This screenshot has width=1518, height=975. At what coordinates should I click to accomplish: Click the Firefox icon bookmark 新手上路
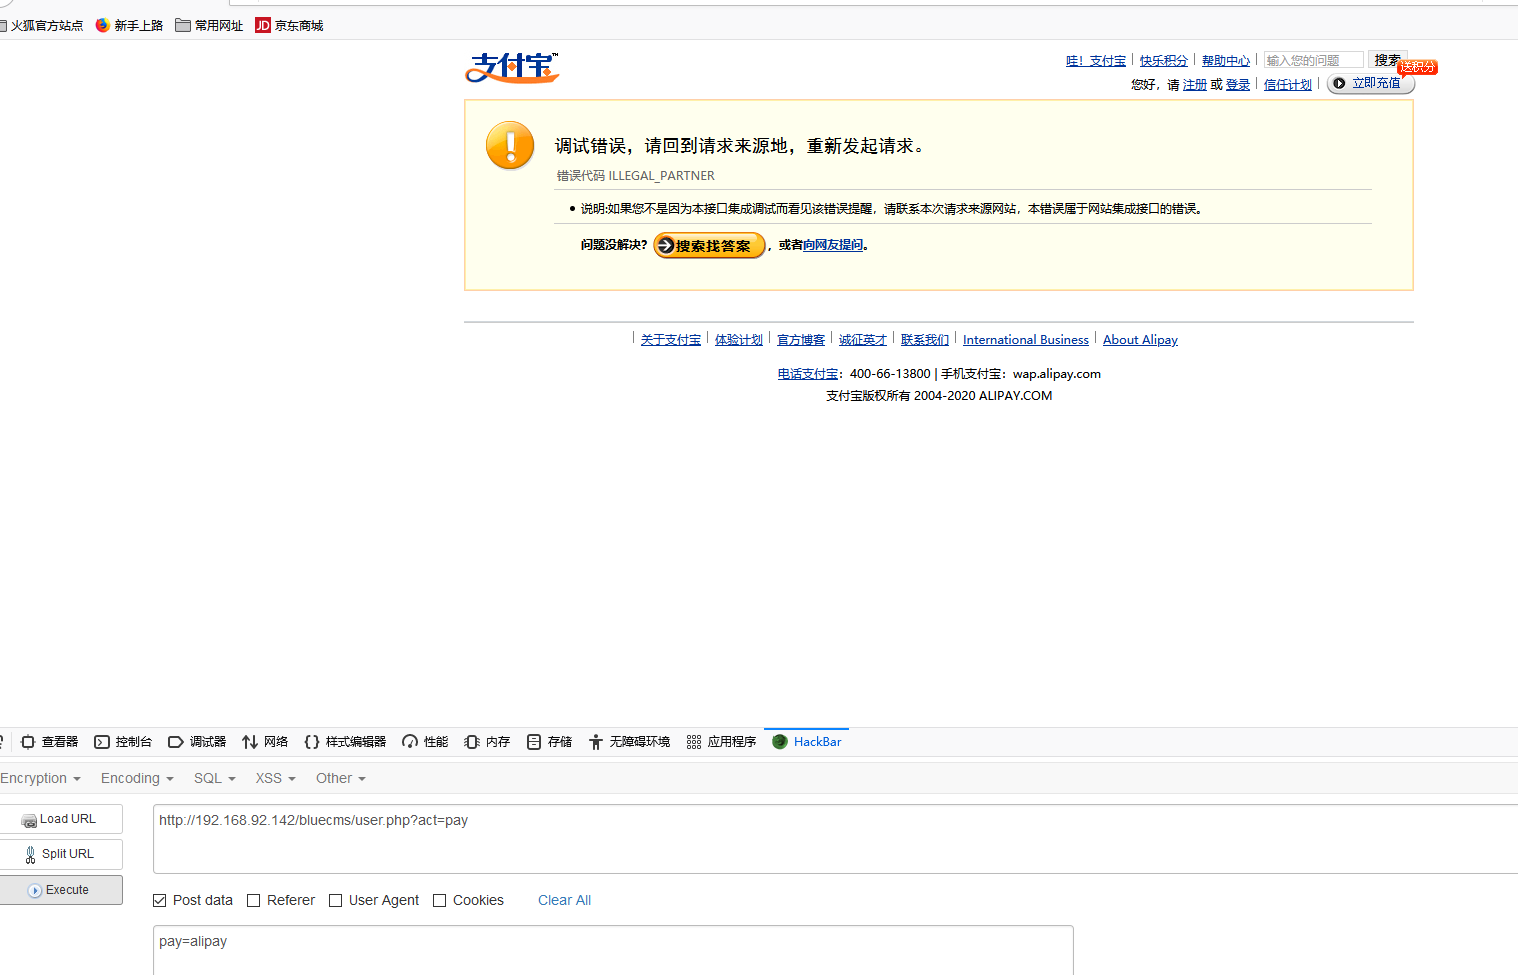[x=129, y=25]
